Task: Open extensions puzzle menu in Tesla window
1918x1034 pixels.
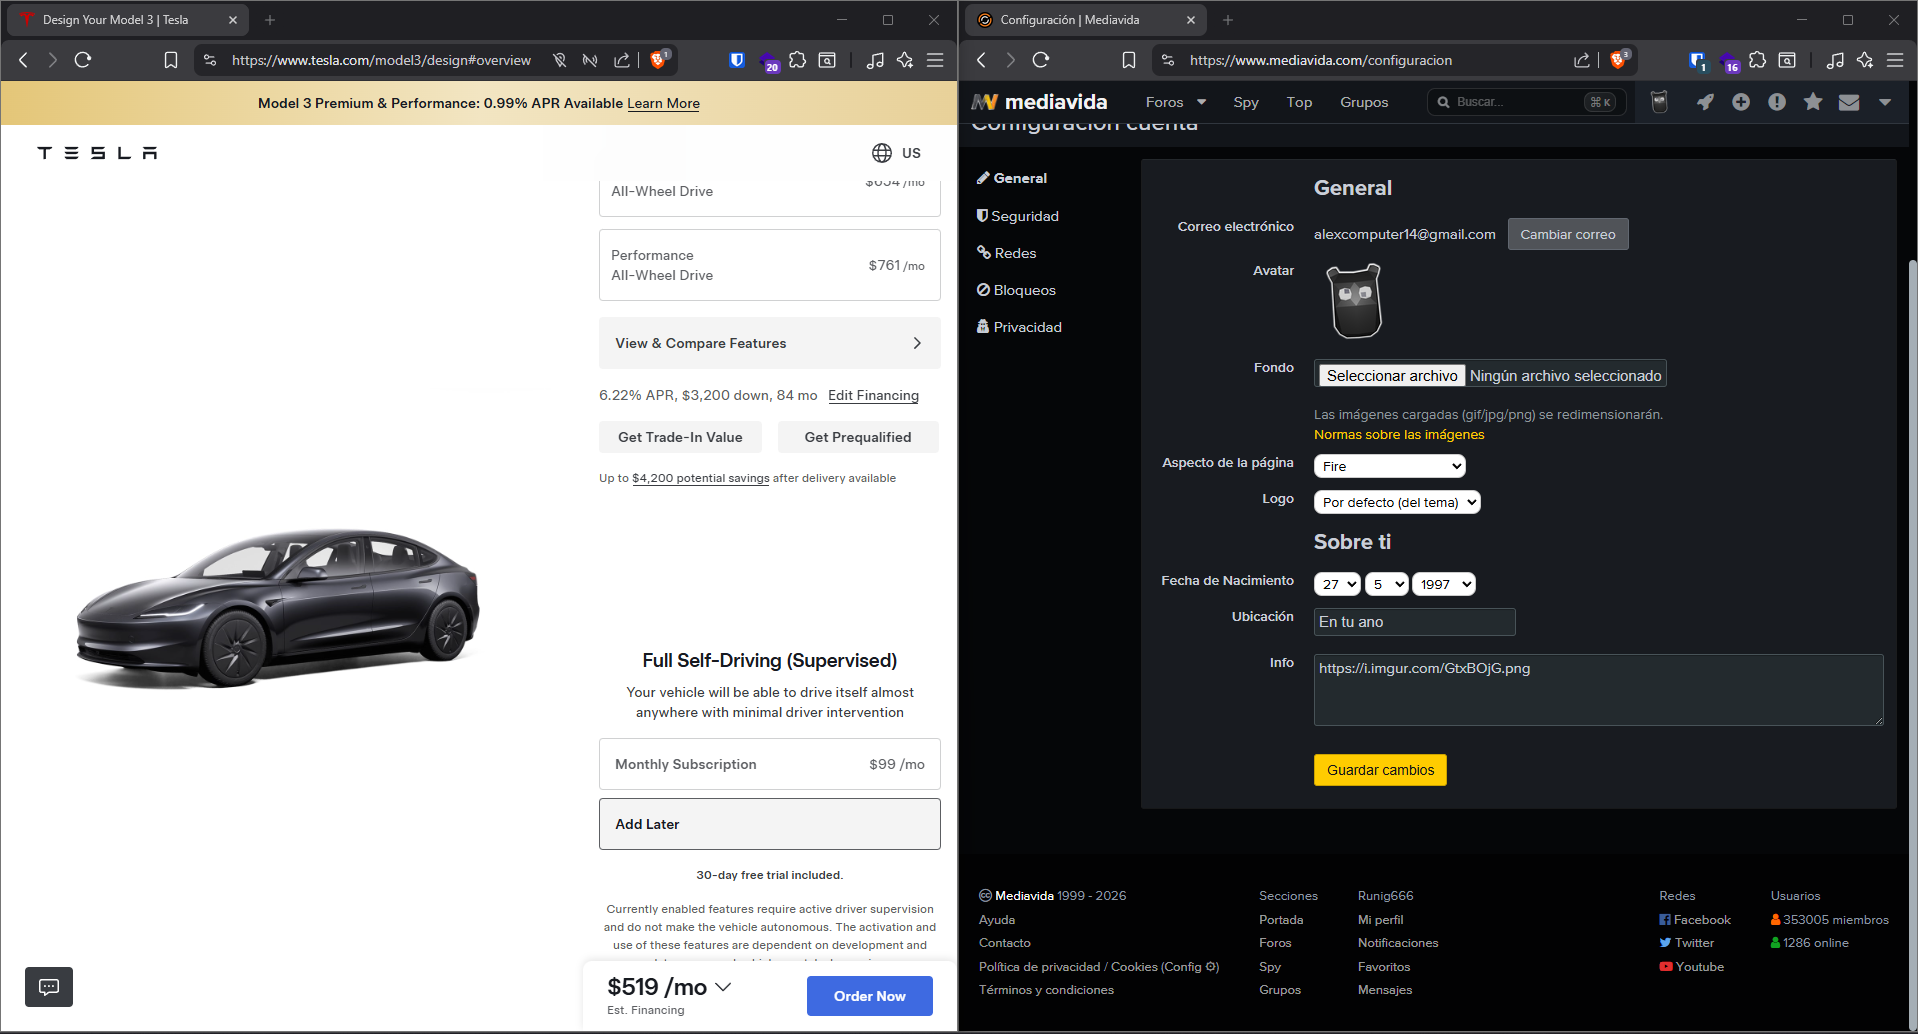Action: pyautogui.click(x=797, y=60)
